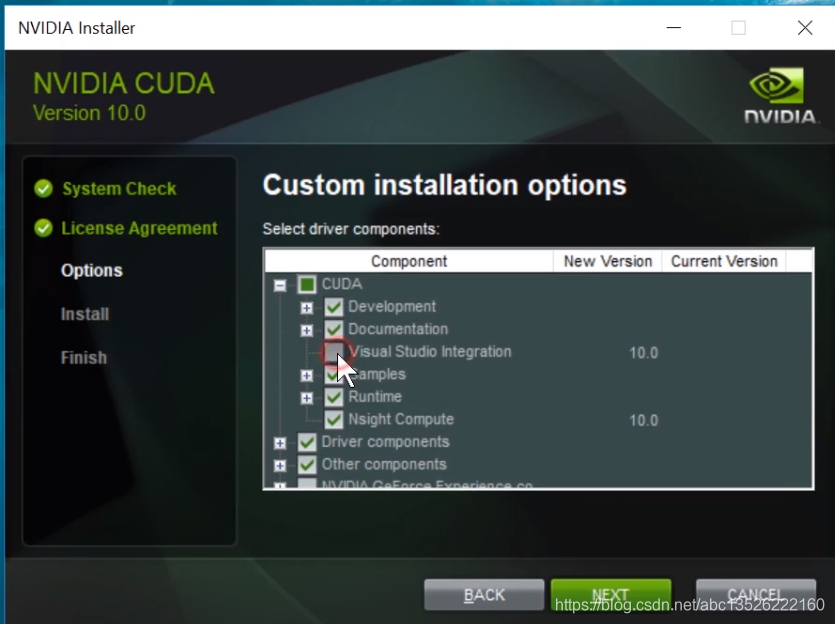This screenshot has width=835, height=624.
Task: Select the Finish step
Action: point(84,358)
